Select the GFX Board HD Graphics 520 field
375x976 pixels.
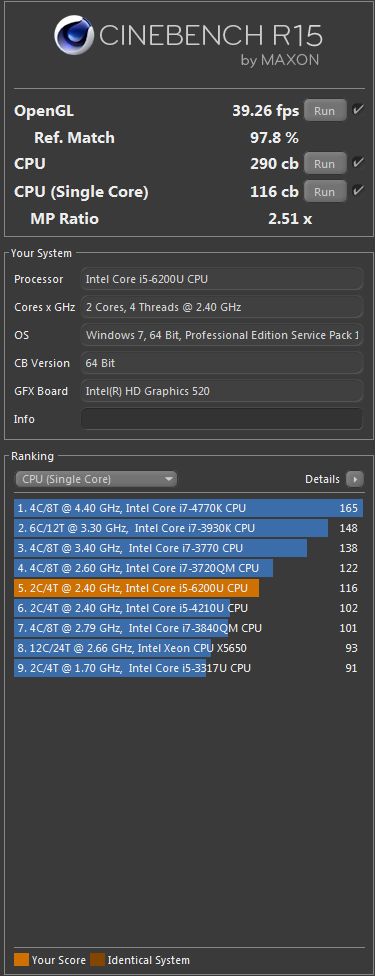(x=222, y=392)
